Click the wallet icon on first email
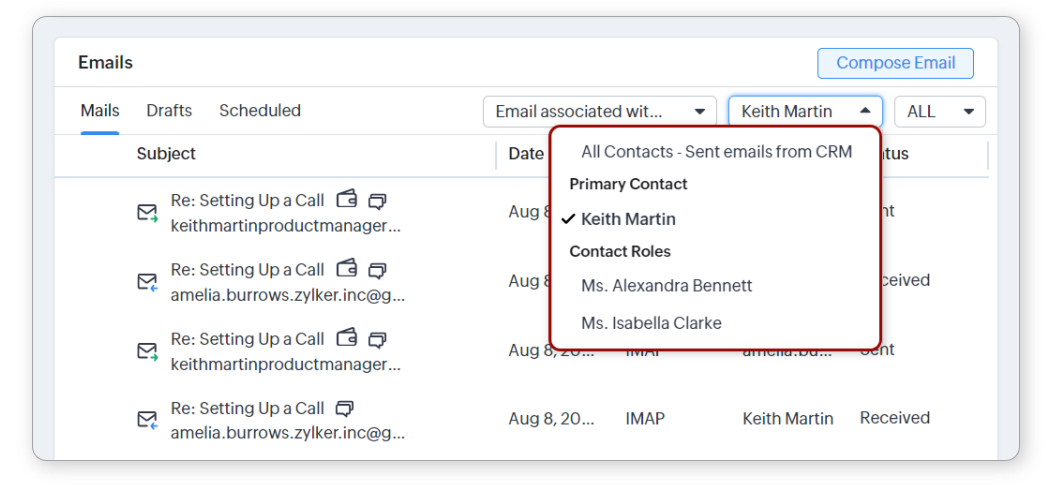Screen dimensions: 1048x490 pyautogui.click(x=346, y=200)
